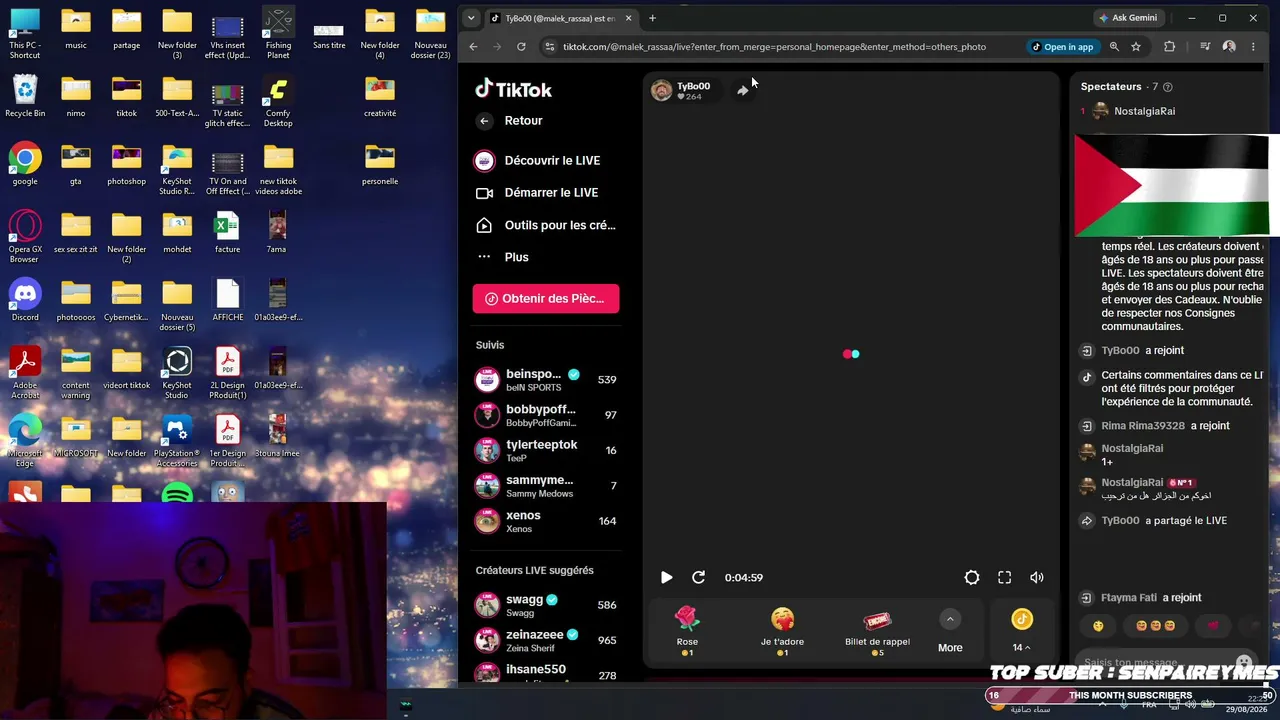Image resolution: width=1280 pixels, height=720 pixels.
Task: Select the Discord desktop shortcut
Action: click(25, 300)
